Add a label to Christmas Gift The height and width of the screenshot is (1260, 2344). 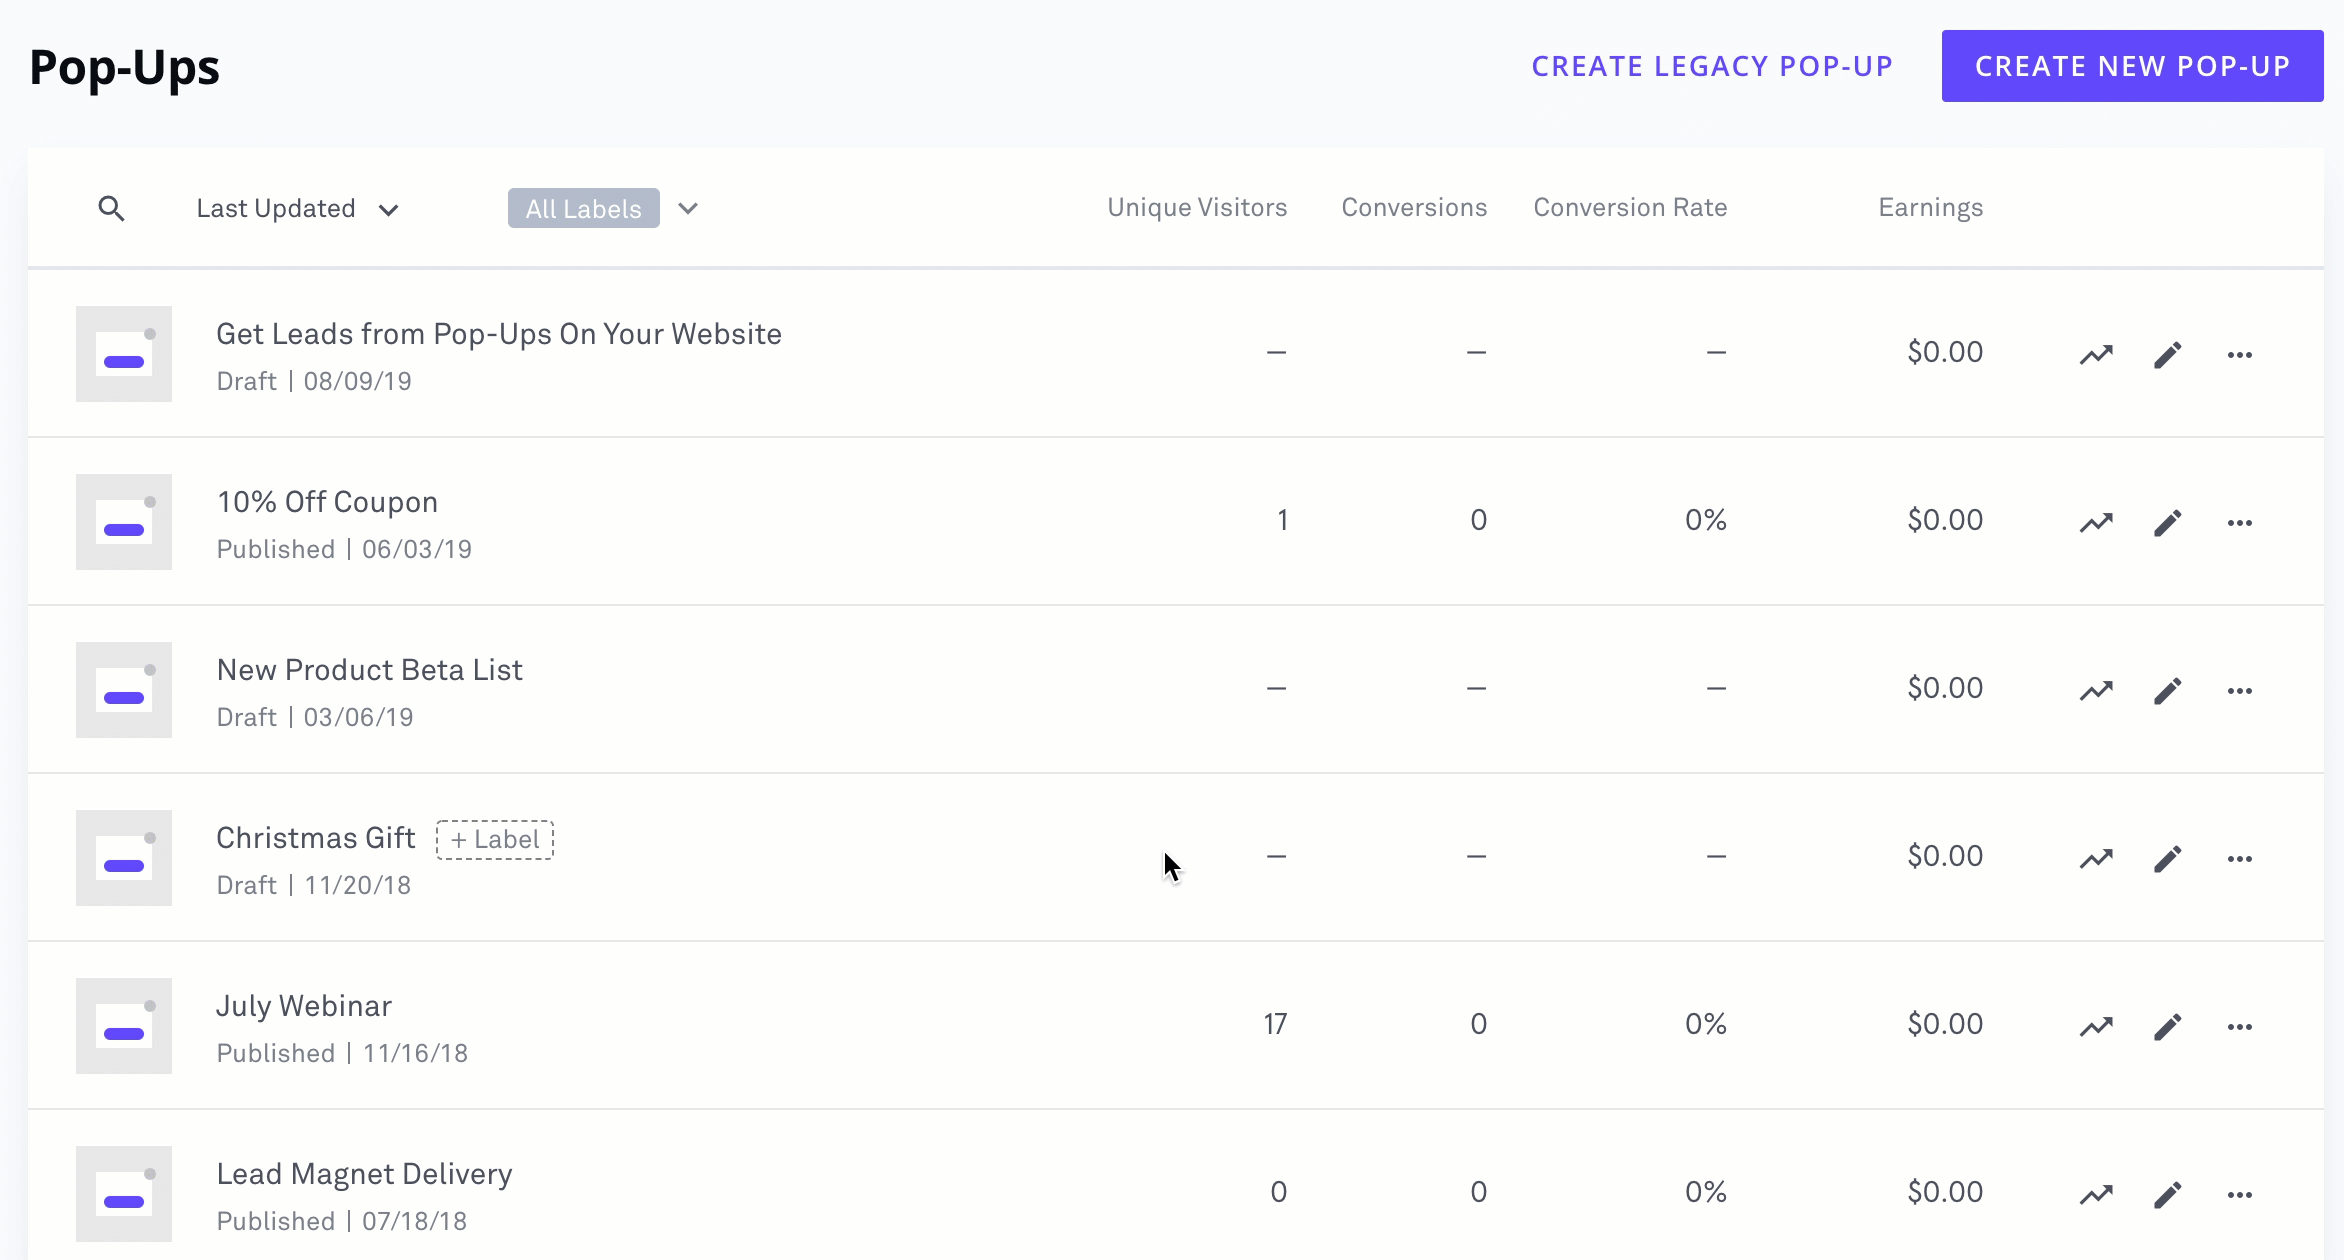(x=495, y=839)
